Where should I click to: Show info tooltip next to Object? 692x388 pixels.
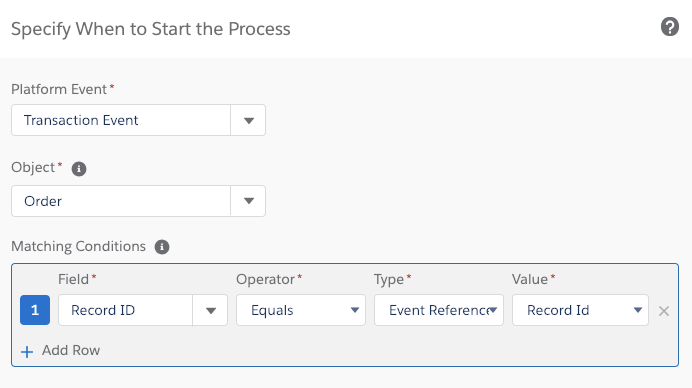pyautogui.click(x=79, y=169)
